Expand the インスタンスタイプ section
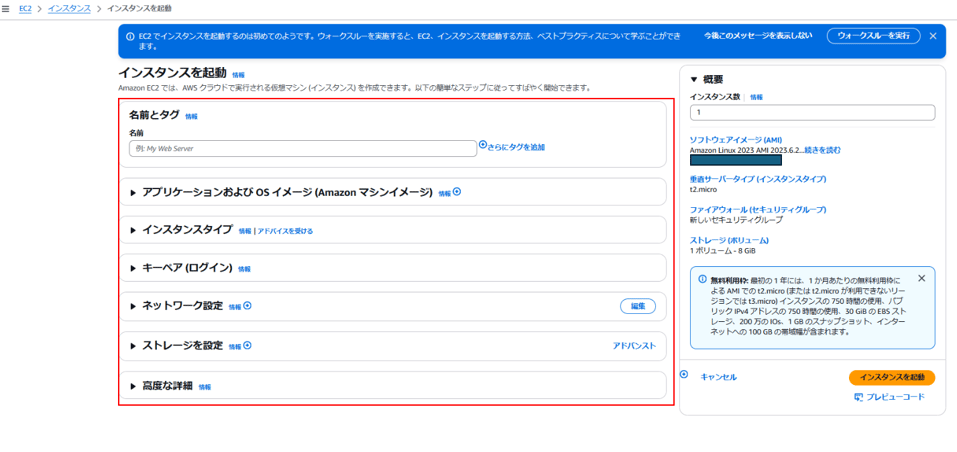Image resolution: width=957 pixels, height=452 pixels. pos(133,231)
